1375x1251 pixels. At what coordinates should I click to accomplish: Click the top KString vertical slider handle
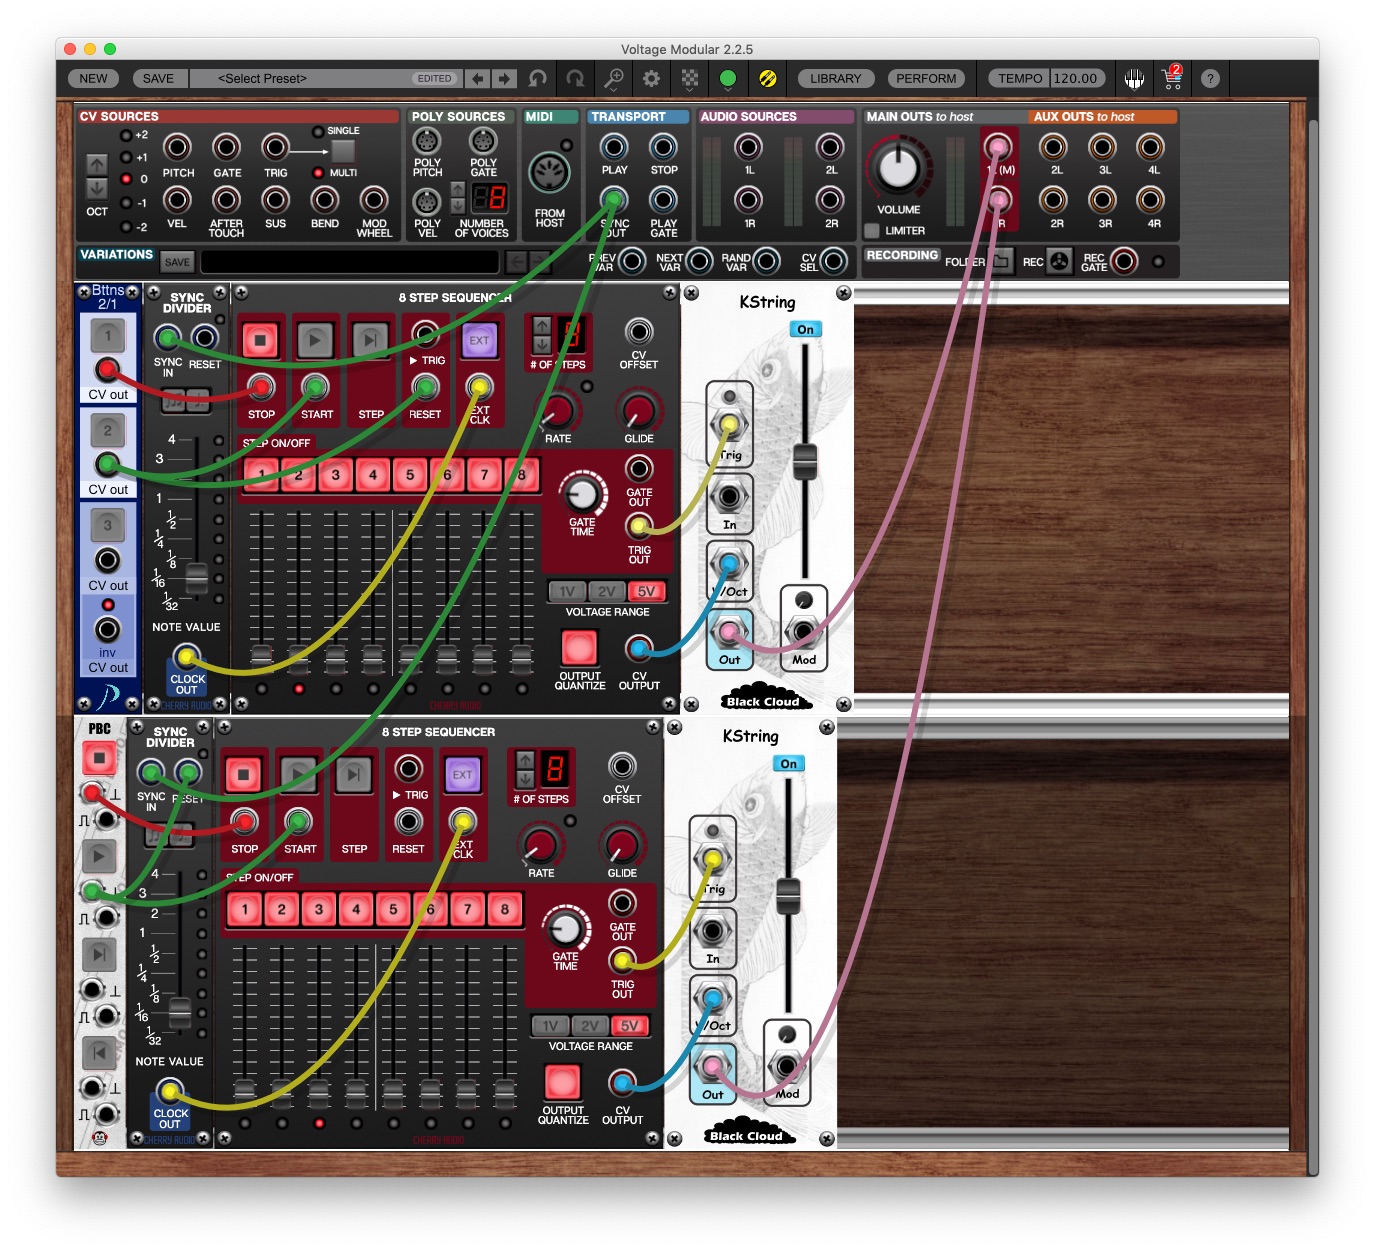pos(805,461)
